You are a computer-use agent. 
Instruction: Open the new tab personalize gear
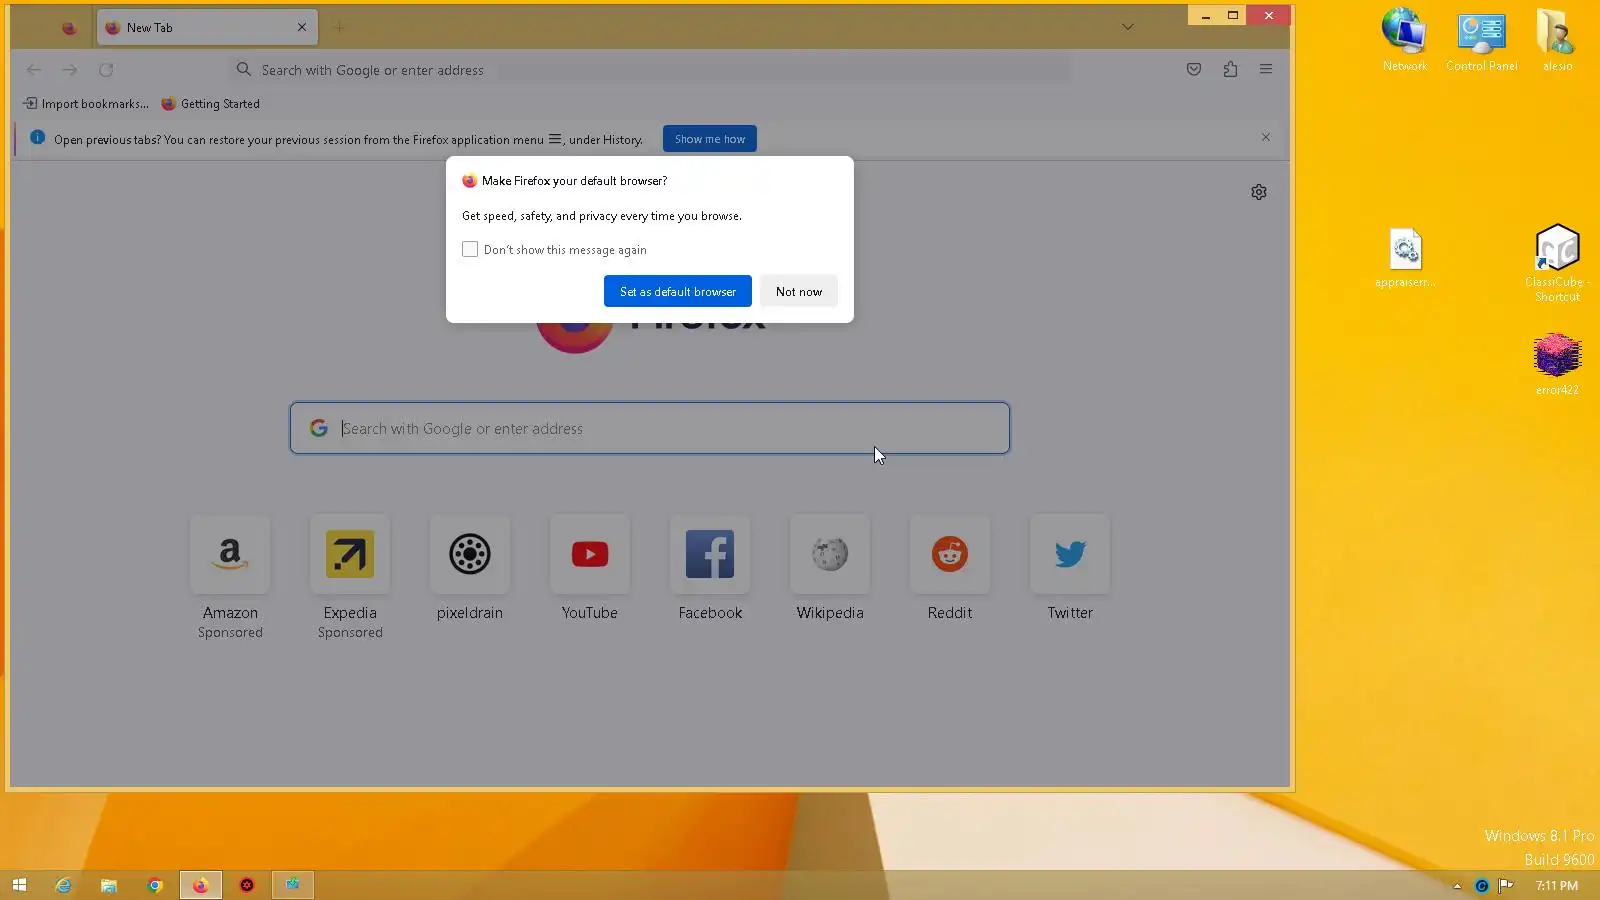1259,192
